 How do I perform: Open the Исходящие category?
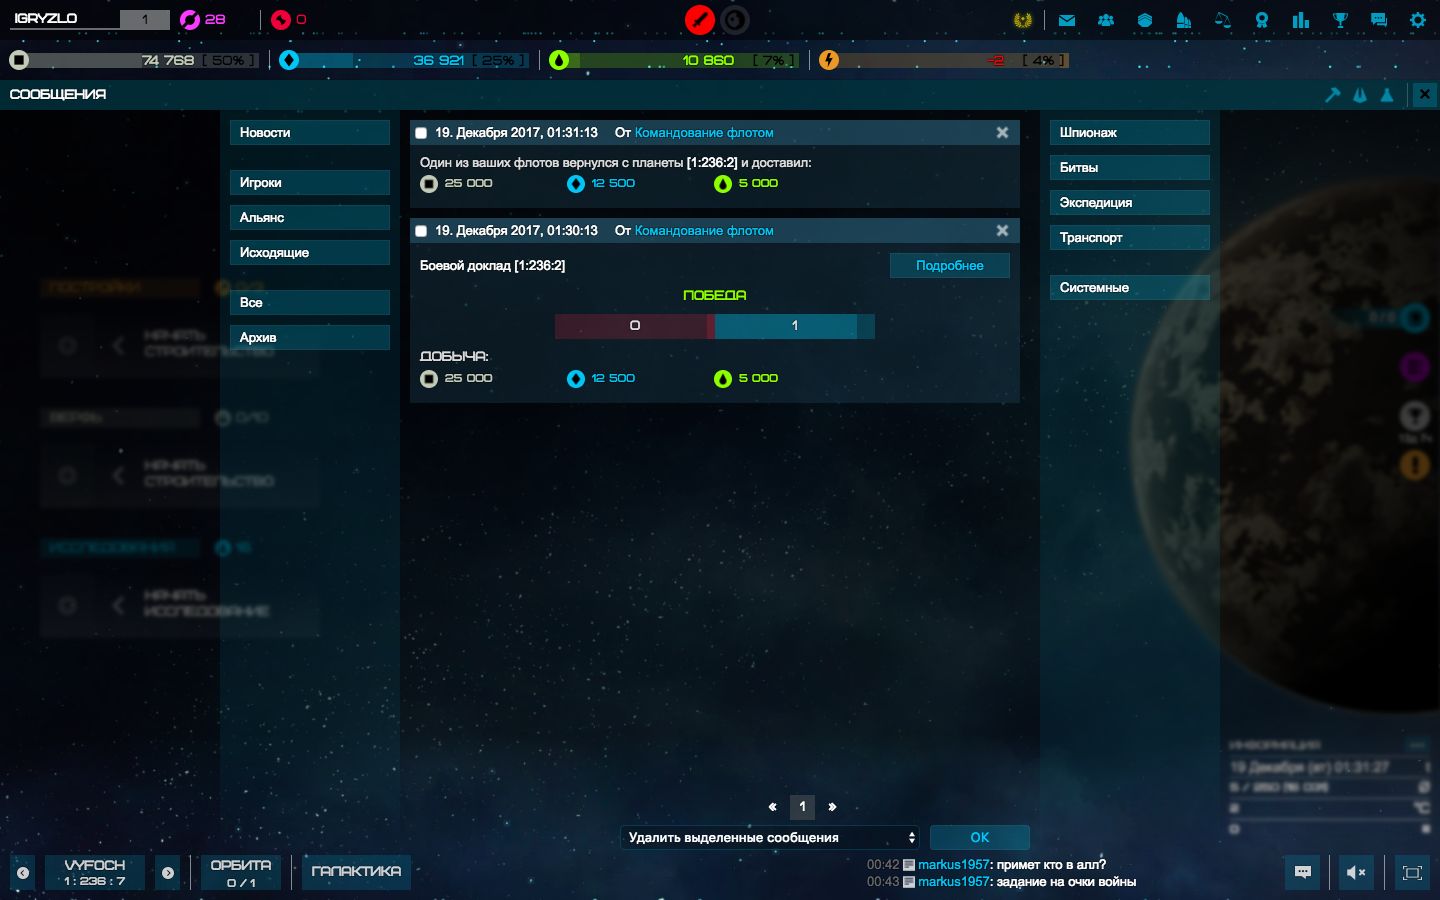click(x=310, y=253)
